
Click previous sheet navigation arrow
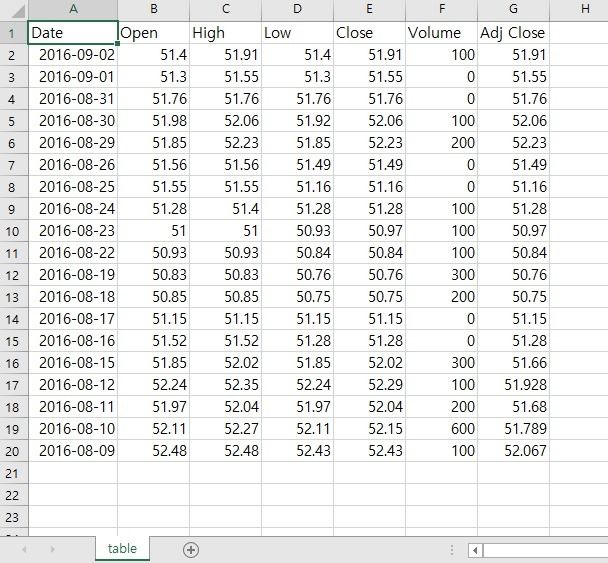tap(24, 549)
